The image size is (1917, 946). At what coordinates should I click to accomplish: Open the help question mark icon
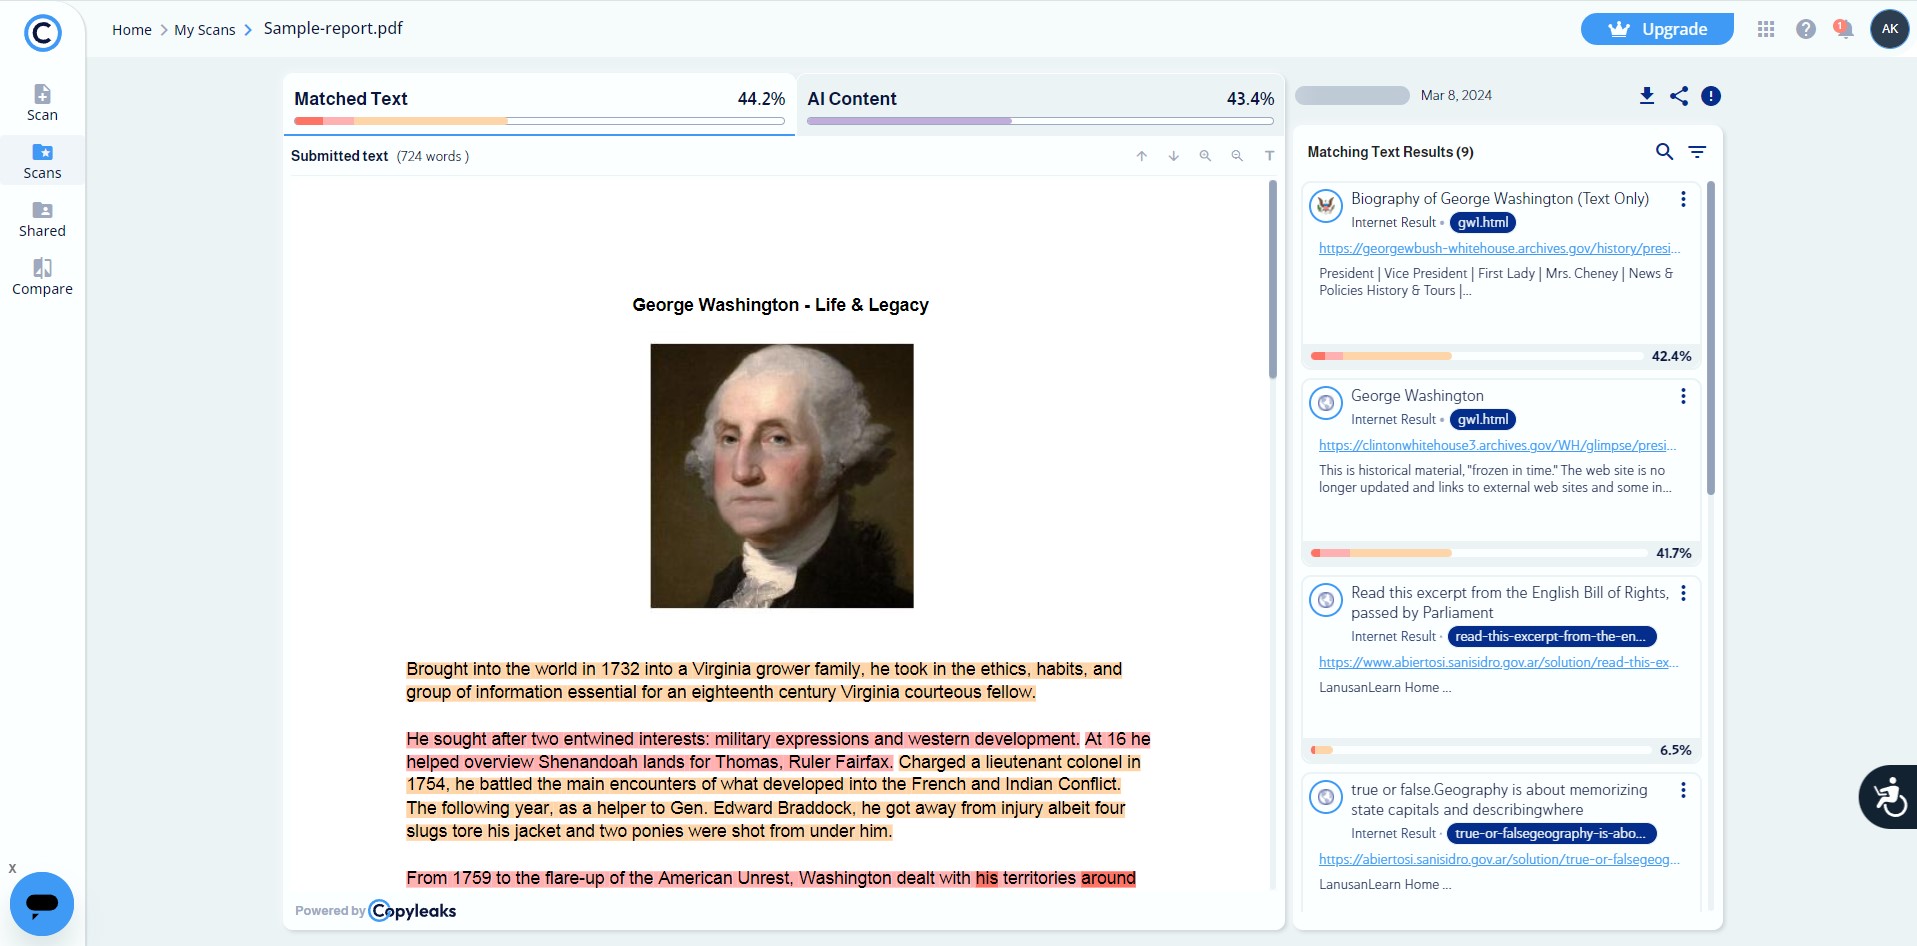pyautogui.click(x=1806, y=29)
